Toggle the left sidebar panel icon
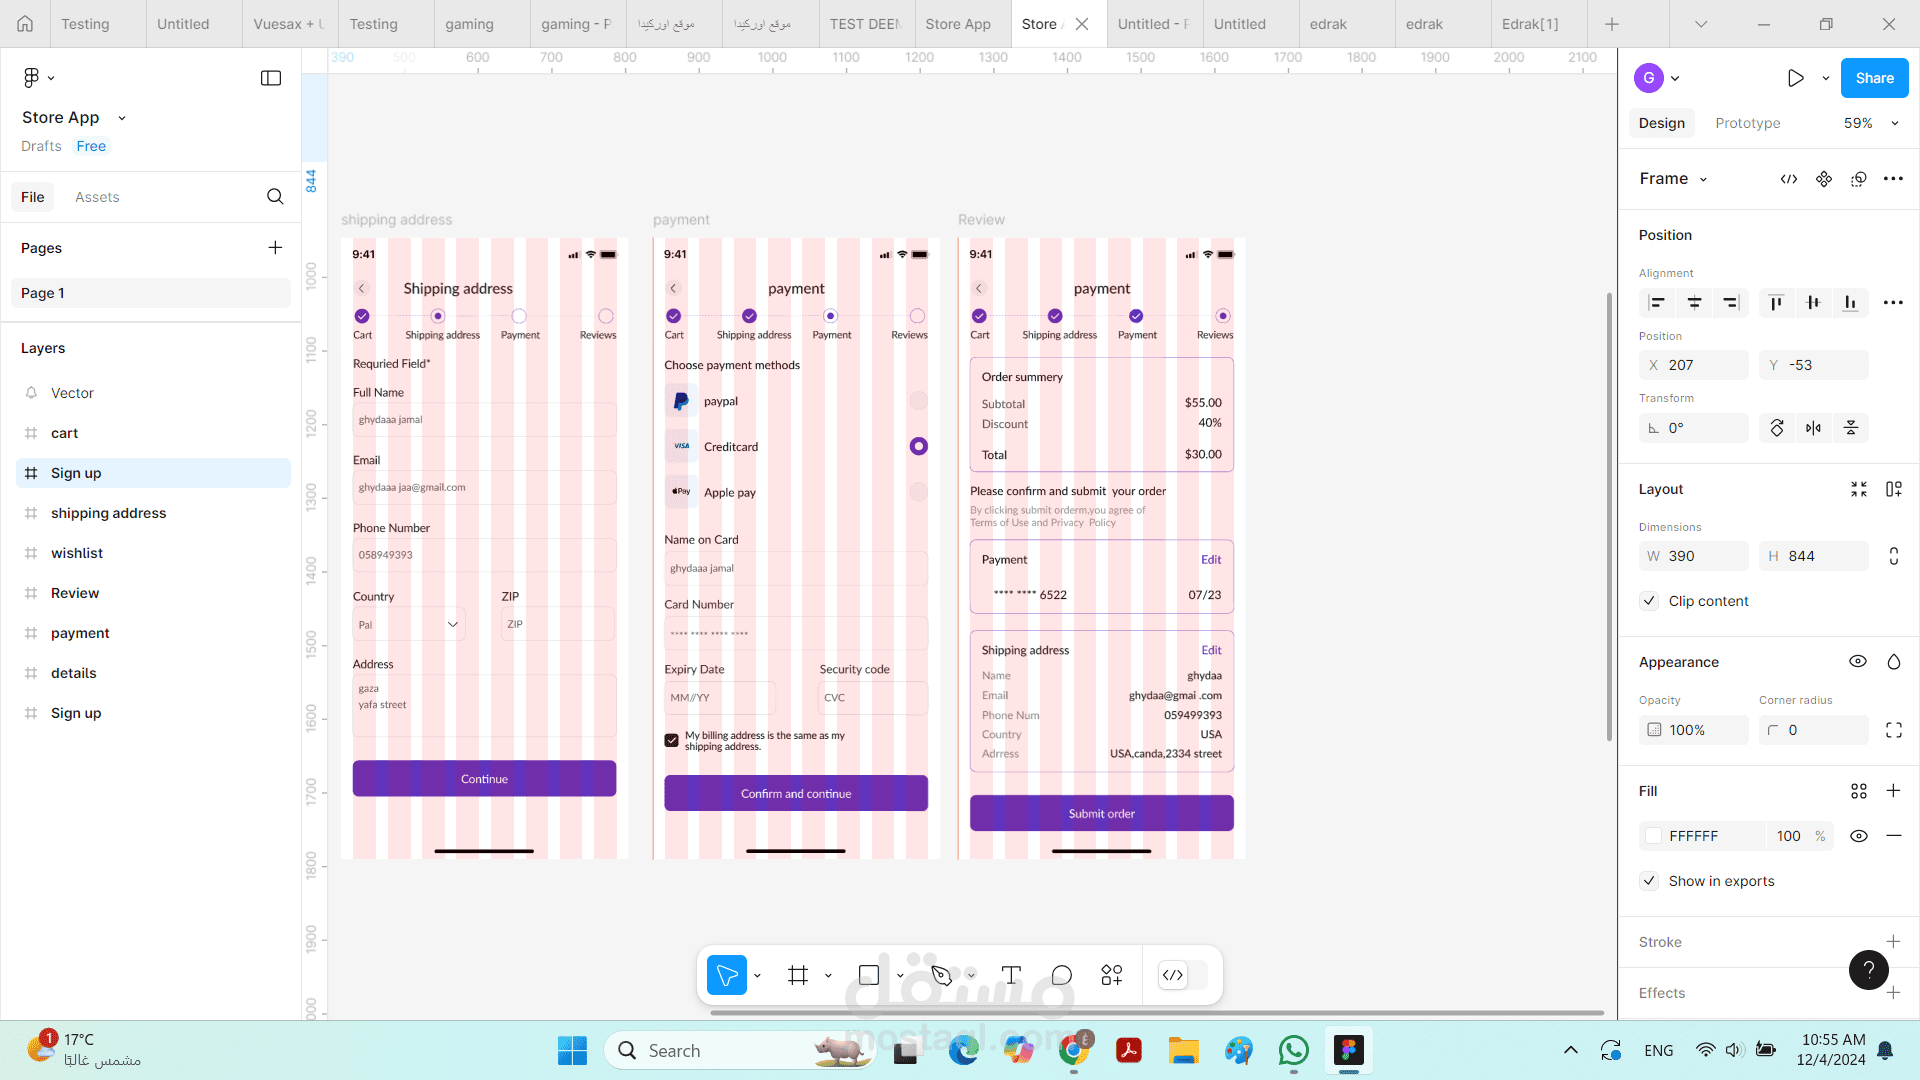The height and width of the screenshot is (1080, 1920). tap(271, 78)
